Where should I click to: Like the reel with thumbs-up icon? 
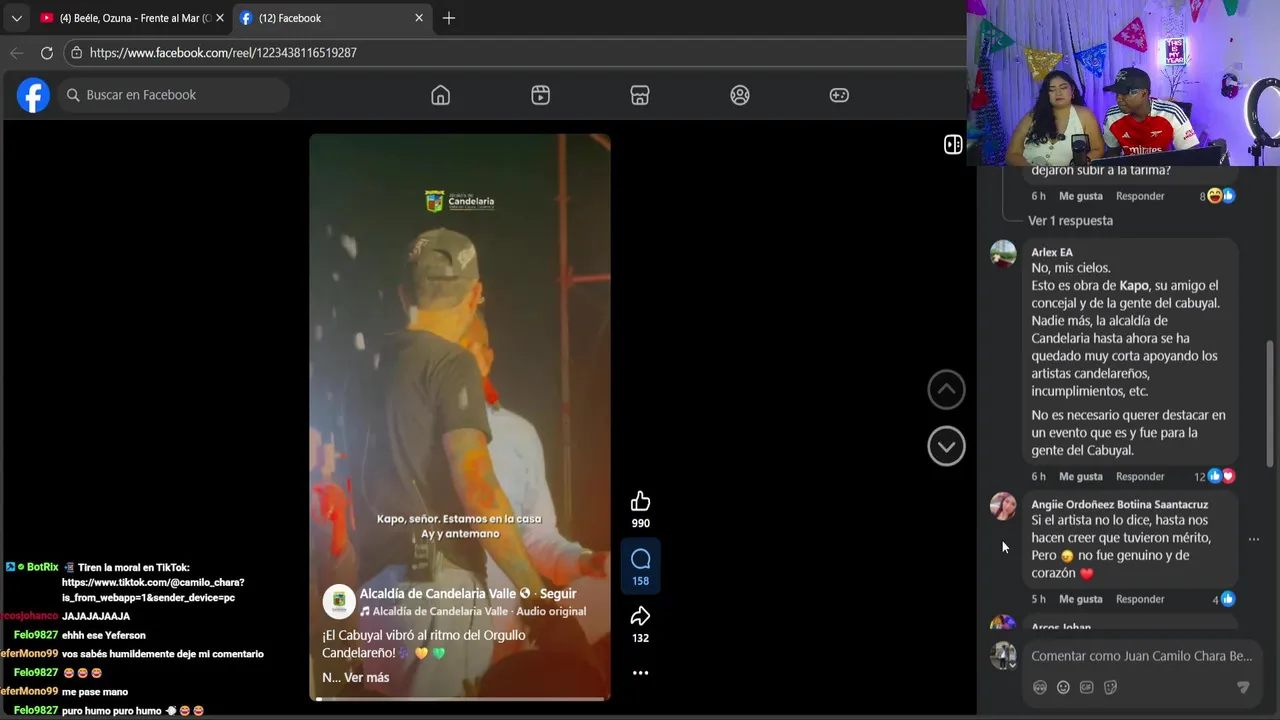640,501
